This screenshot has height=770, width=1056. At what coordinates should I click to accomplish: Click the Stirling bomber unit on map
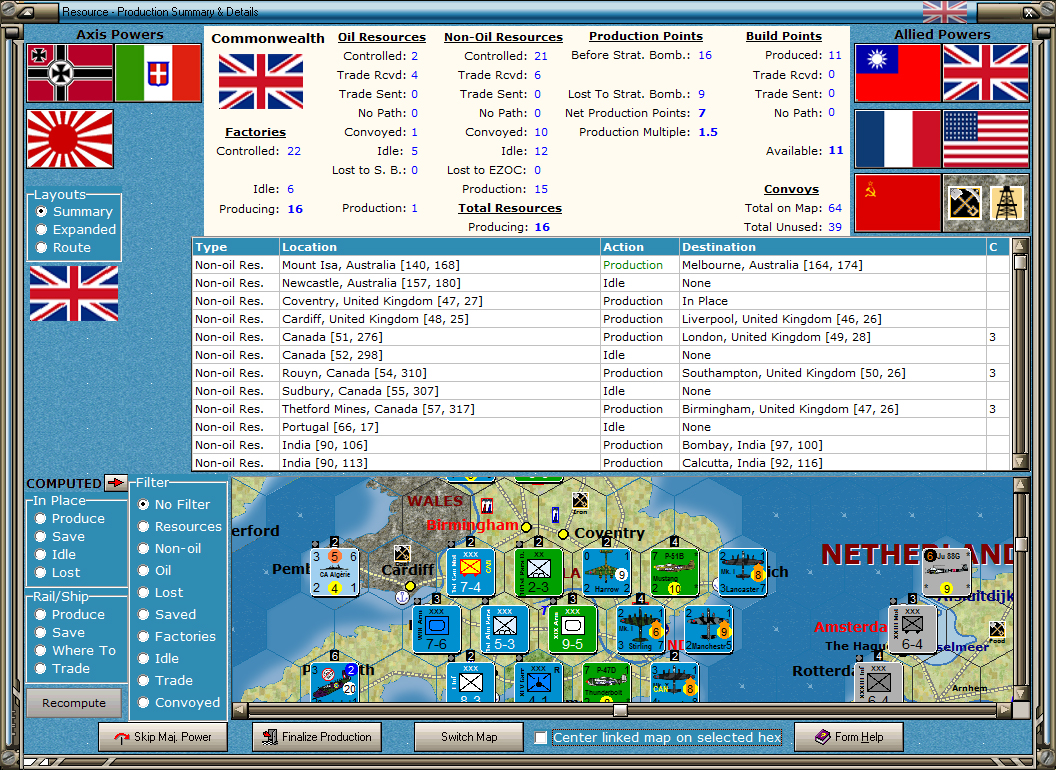click(641, 630)
